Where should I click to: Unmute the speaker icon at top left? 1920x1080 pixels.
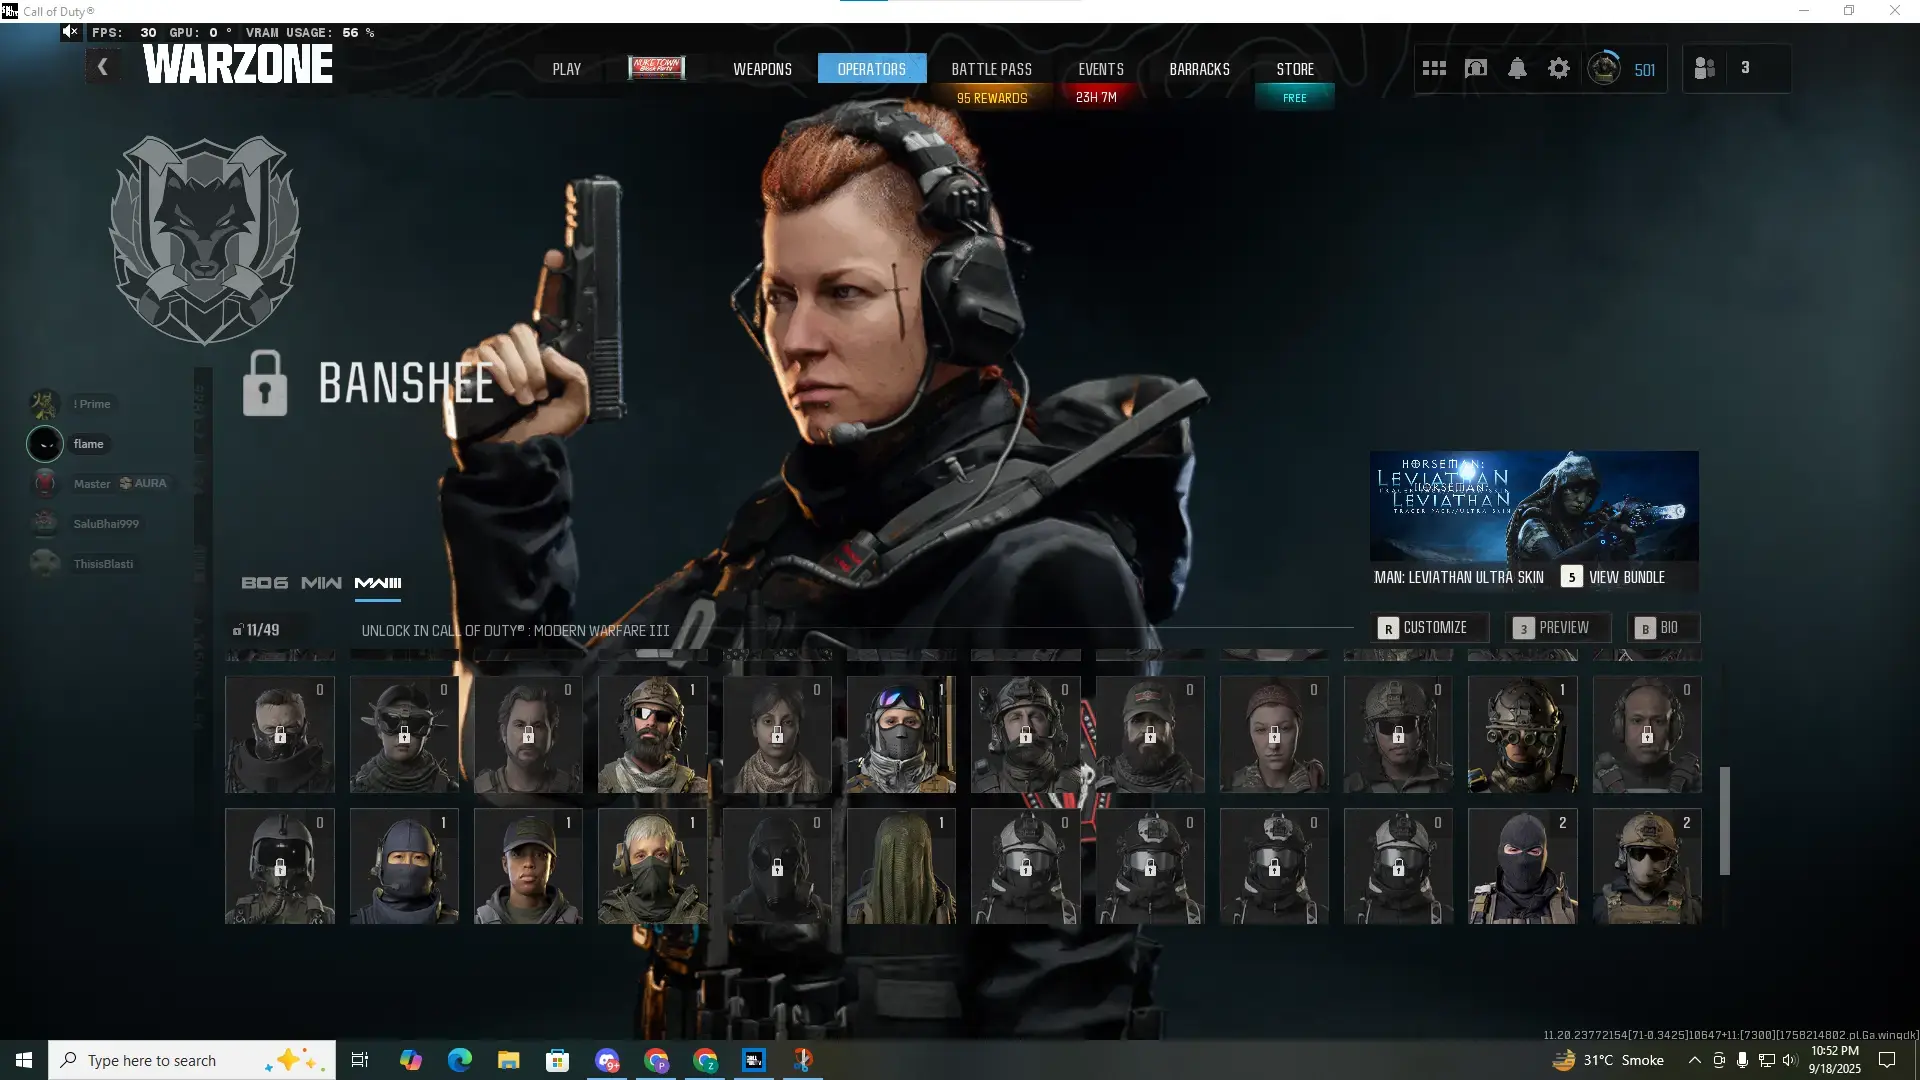tap(70, 32)
